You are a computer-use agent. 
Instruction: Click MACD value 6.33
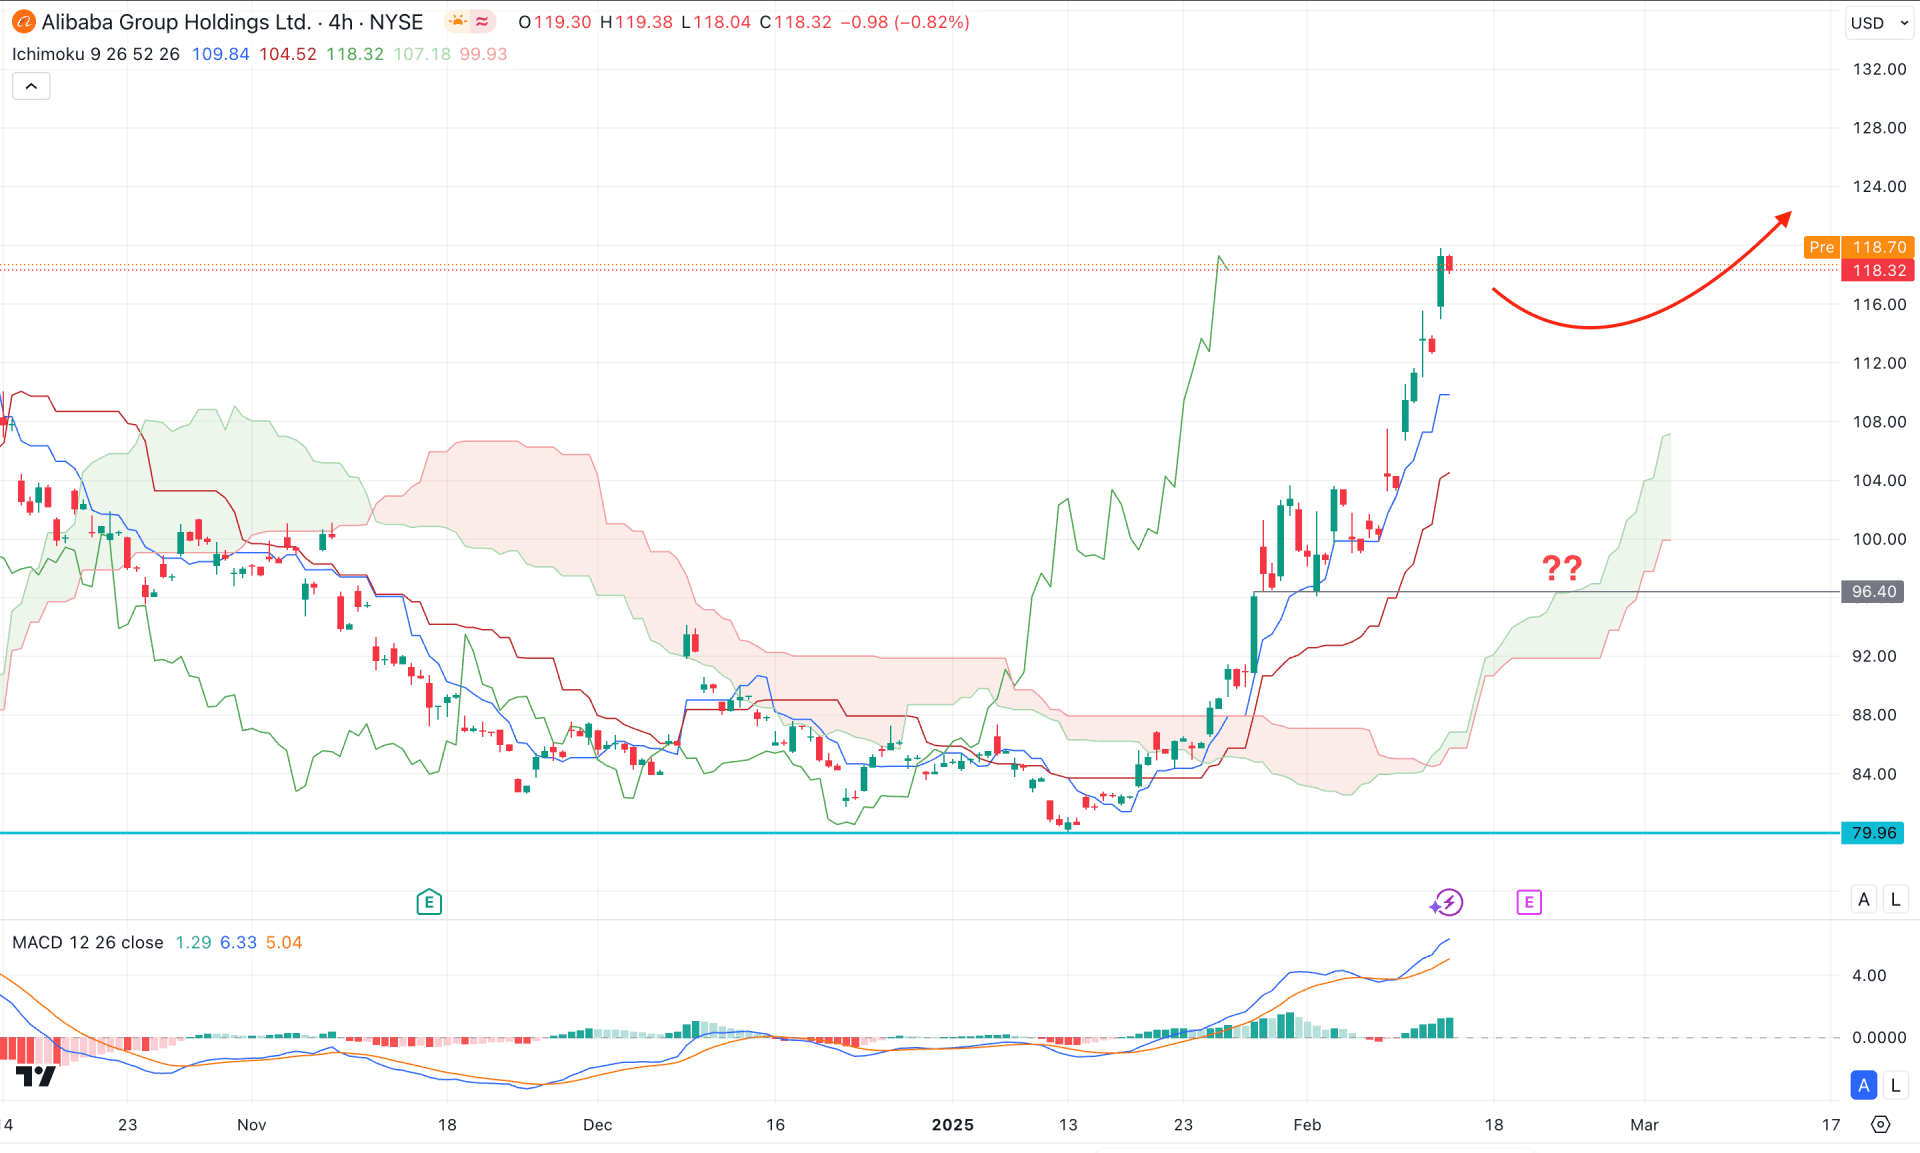pos(238,942)
